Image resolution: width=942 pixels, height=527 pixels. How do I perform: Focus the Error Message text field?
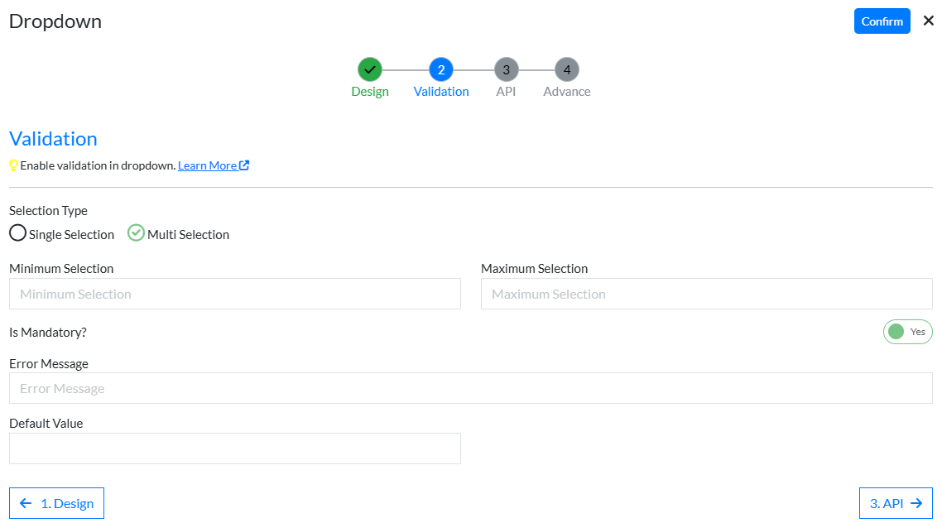[x=470, y=388]
